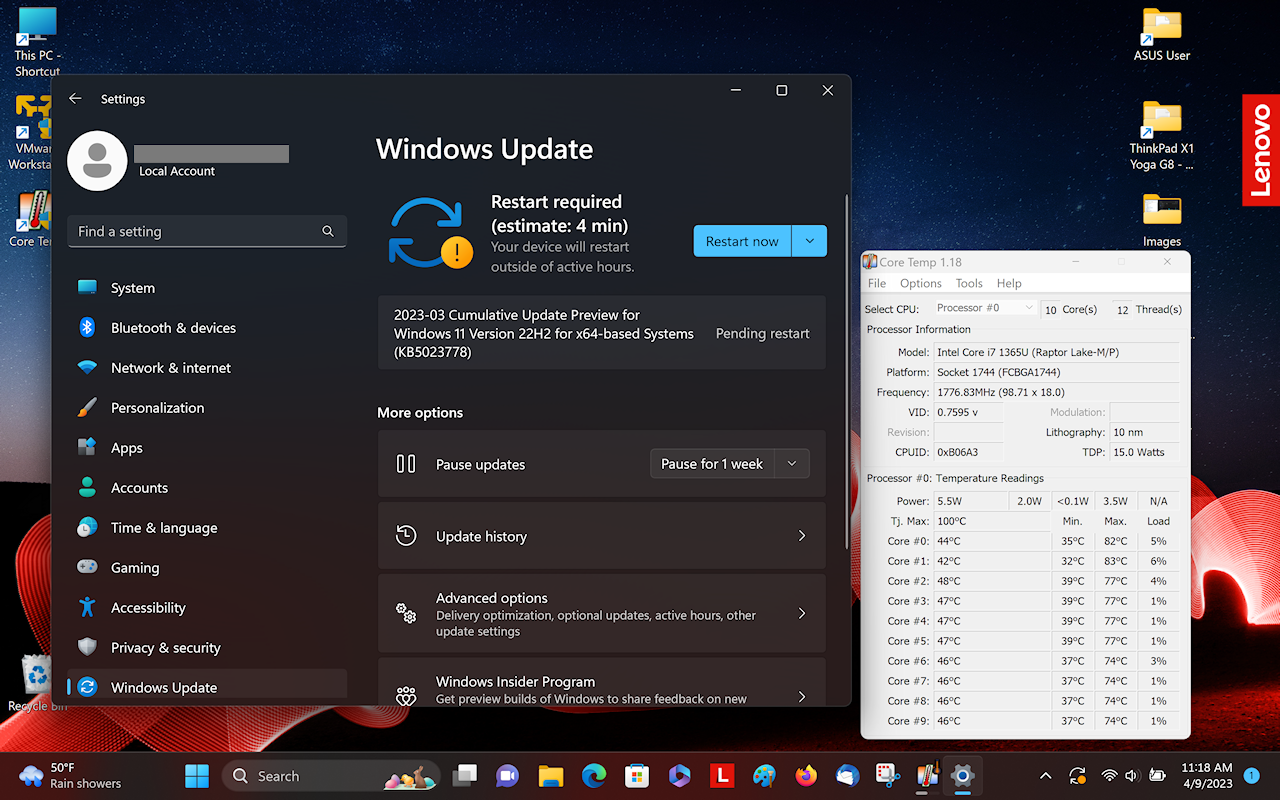Click the Model field in Core Temp
1280x800 pixels.
tap(1056, 352)
